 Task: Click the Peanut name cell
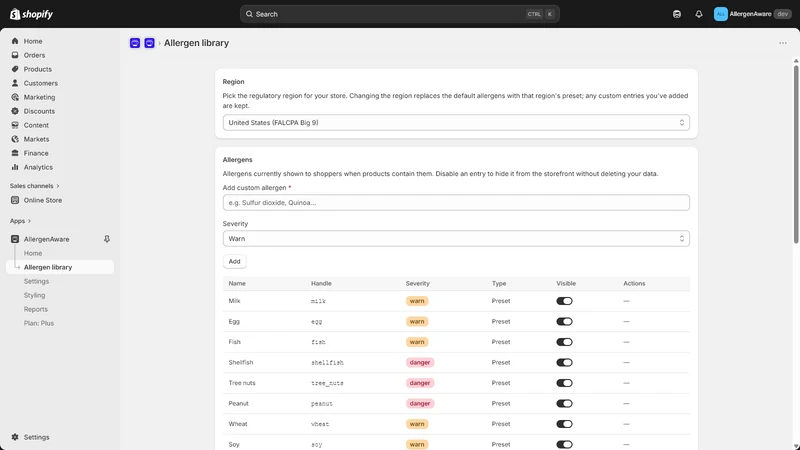coord(239,404)
